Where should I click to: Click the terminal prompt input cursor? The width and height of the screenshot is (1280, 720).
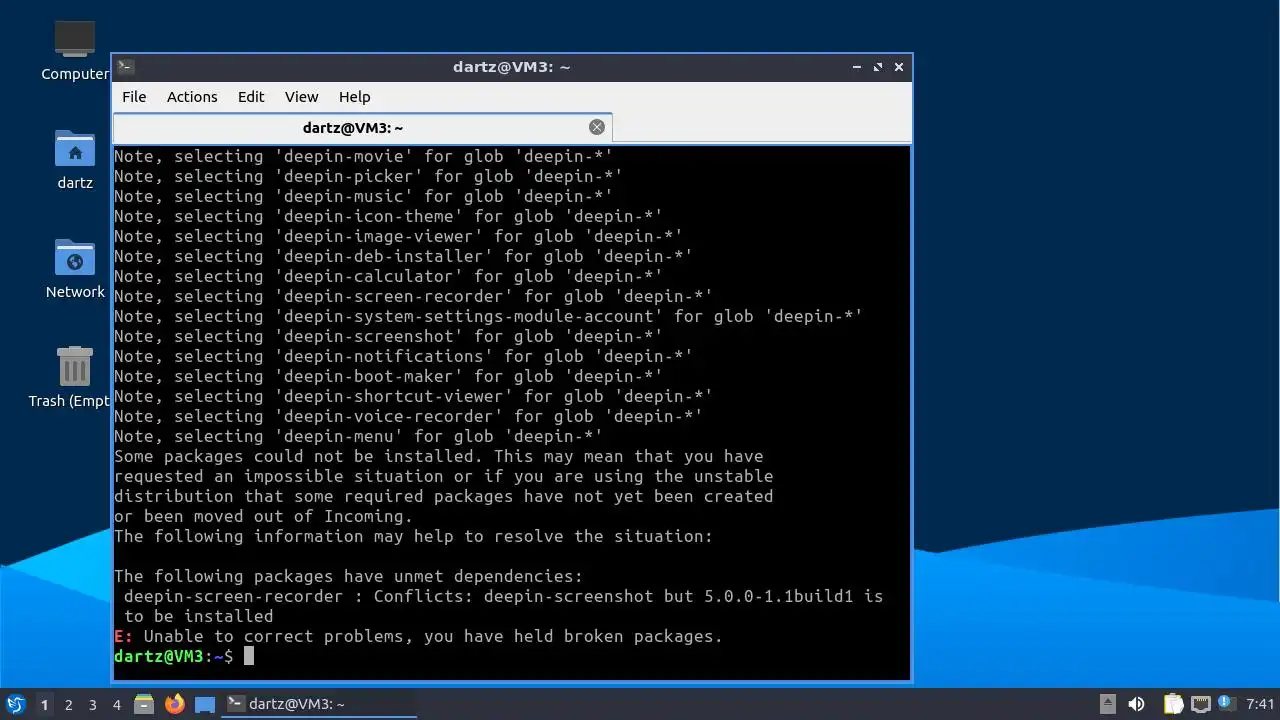click(249, 656)
